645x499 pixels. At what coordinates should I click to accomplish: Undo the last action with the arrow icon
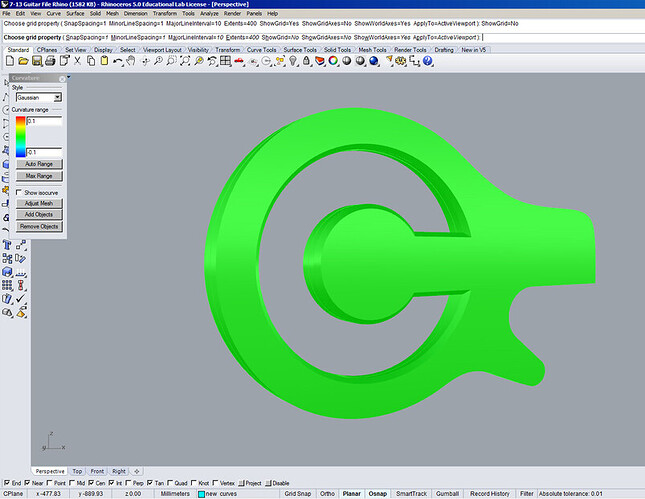(x=118, y=61)
